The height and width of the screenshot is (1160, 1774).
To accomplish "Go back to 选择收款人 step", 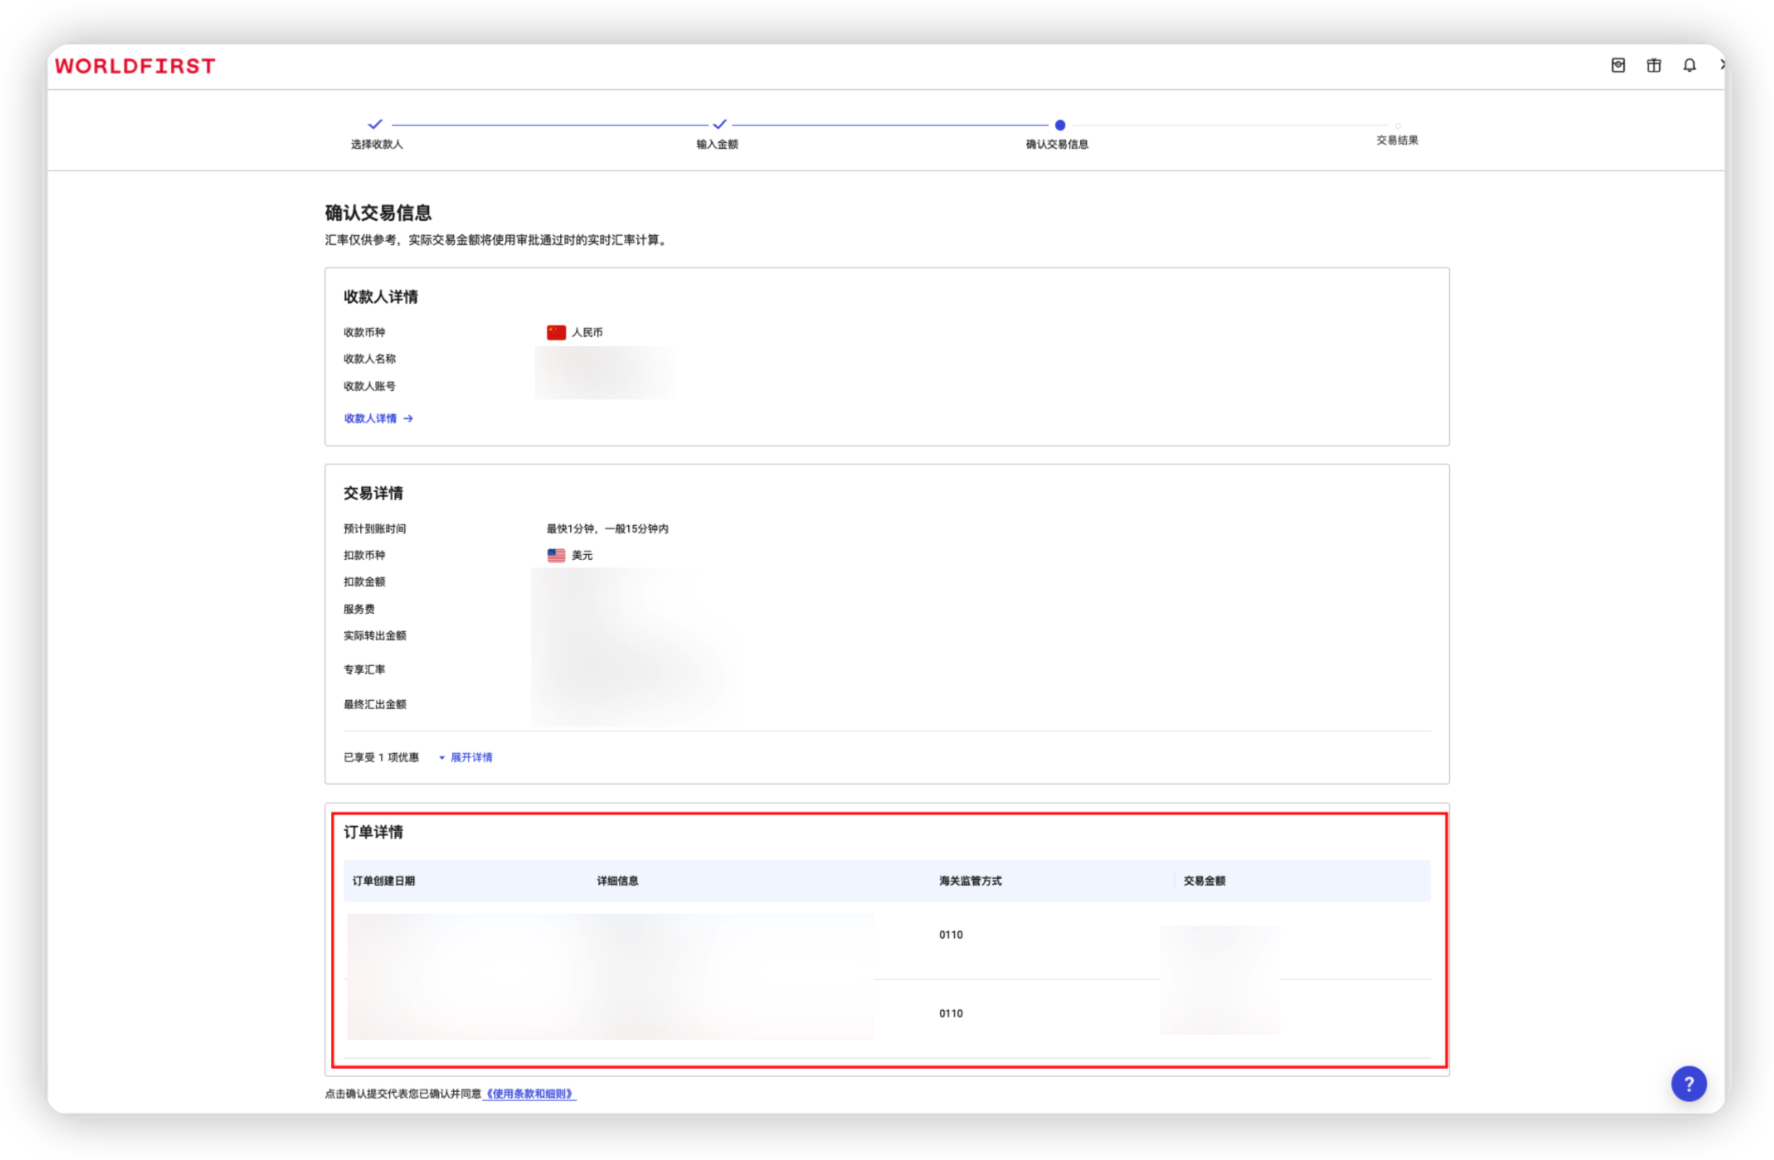I will coord(377,145).
